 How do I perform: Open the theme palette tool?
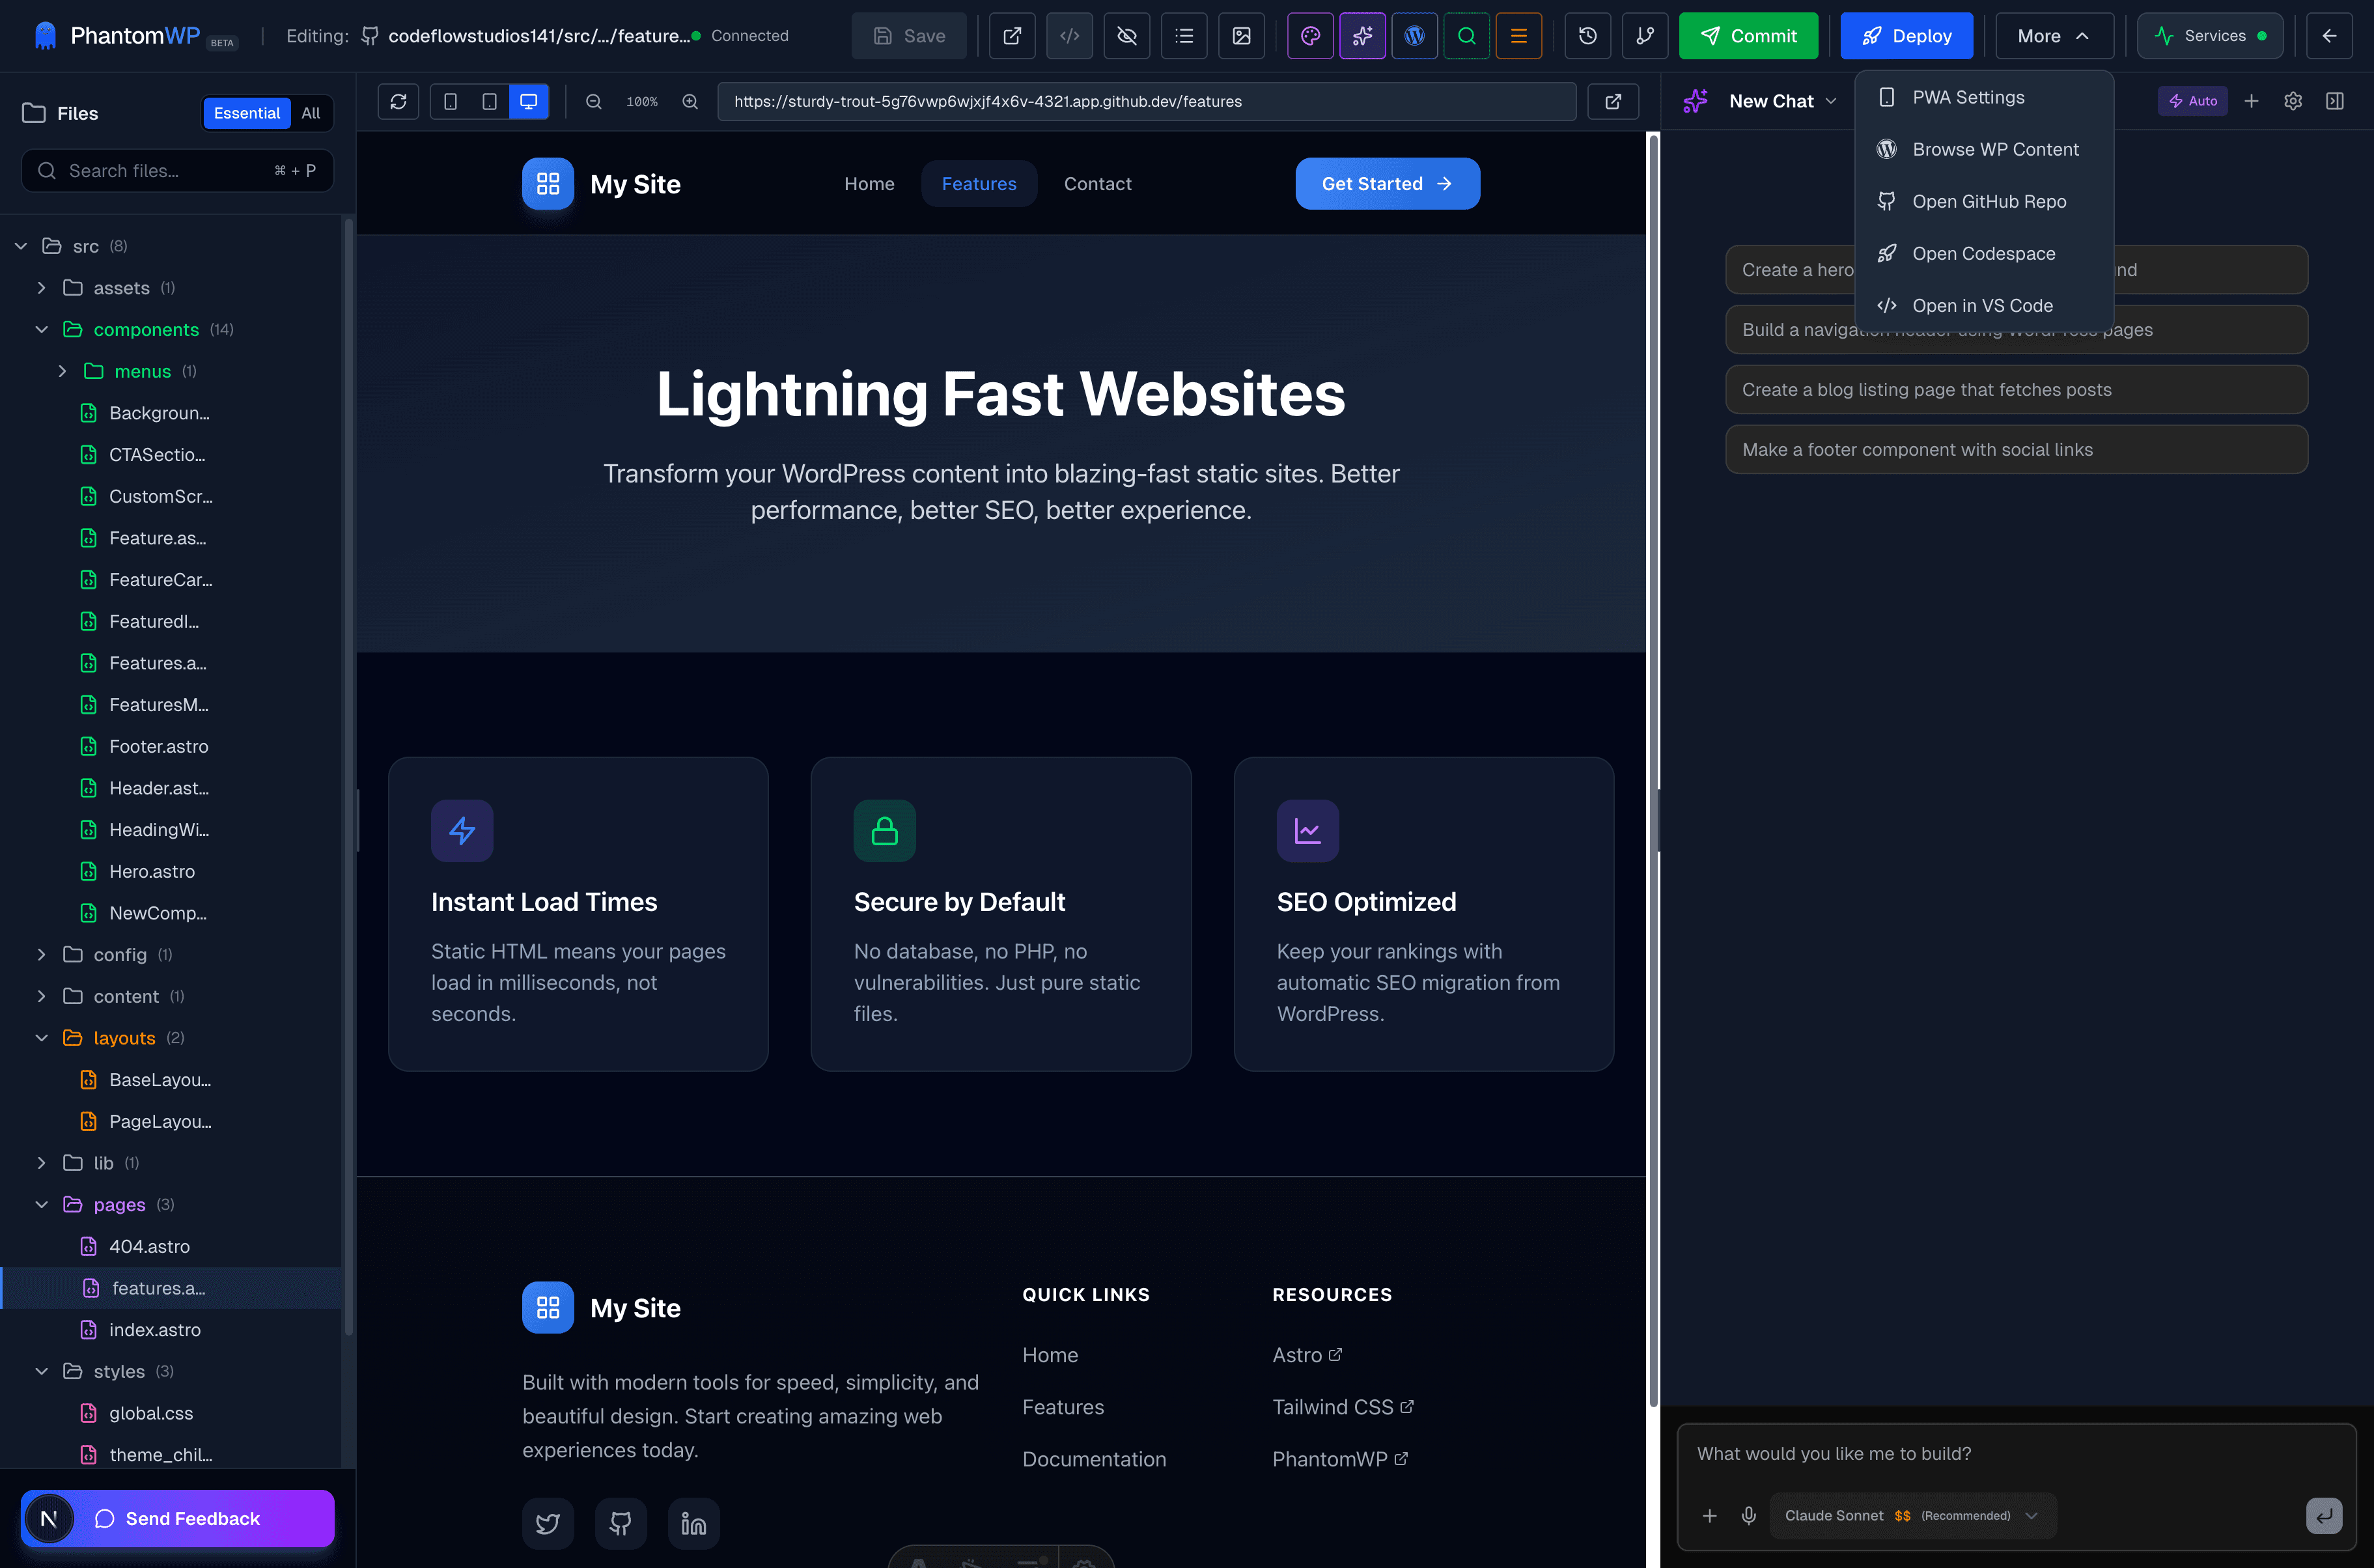point(1310,36)
